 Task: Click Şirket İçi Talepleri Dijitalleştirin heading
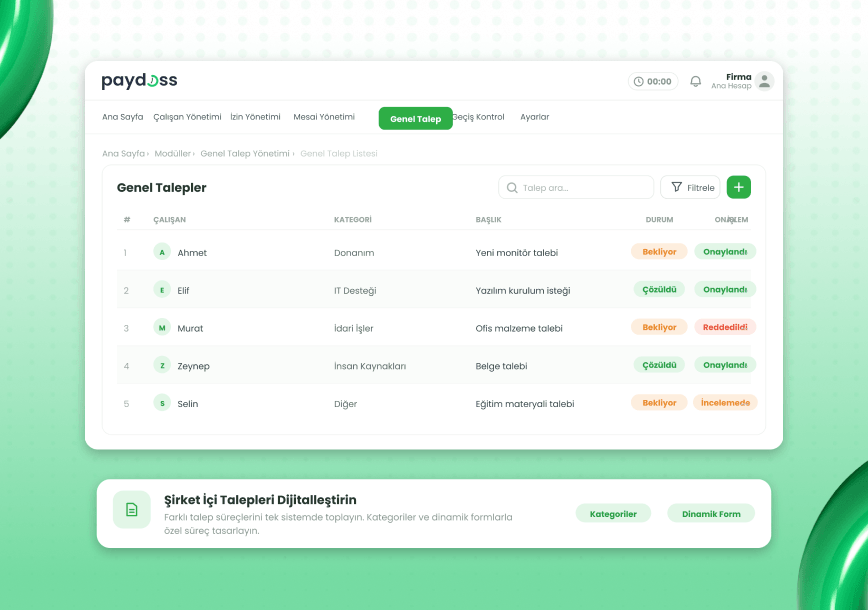260,500
